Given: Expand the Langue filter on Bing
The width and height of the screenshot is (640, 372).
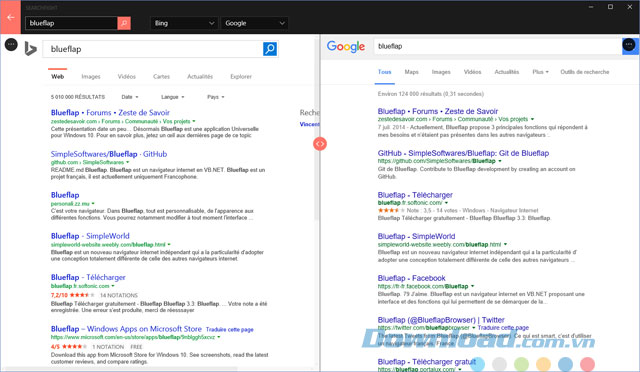Looking at the screenshot, I should click(173, 97).
